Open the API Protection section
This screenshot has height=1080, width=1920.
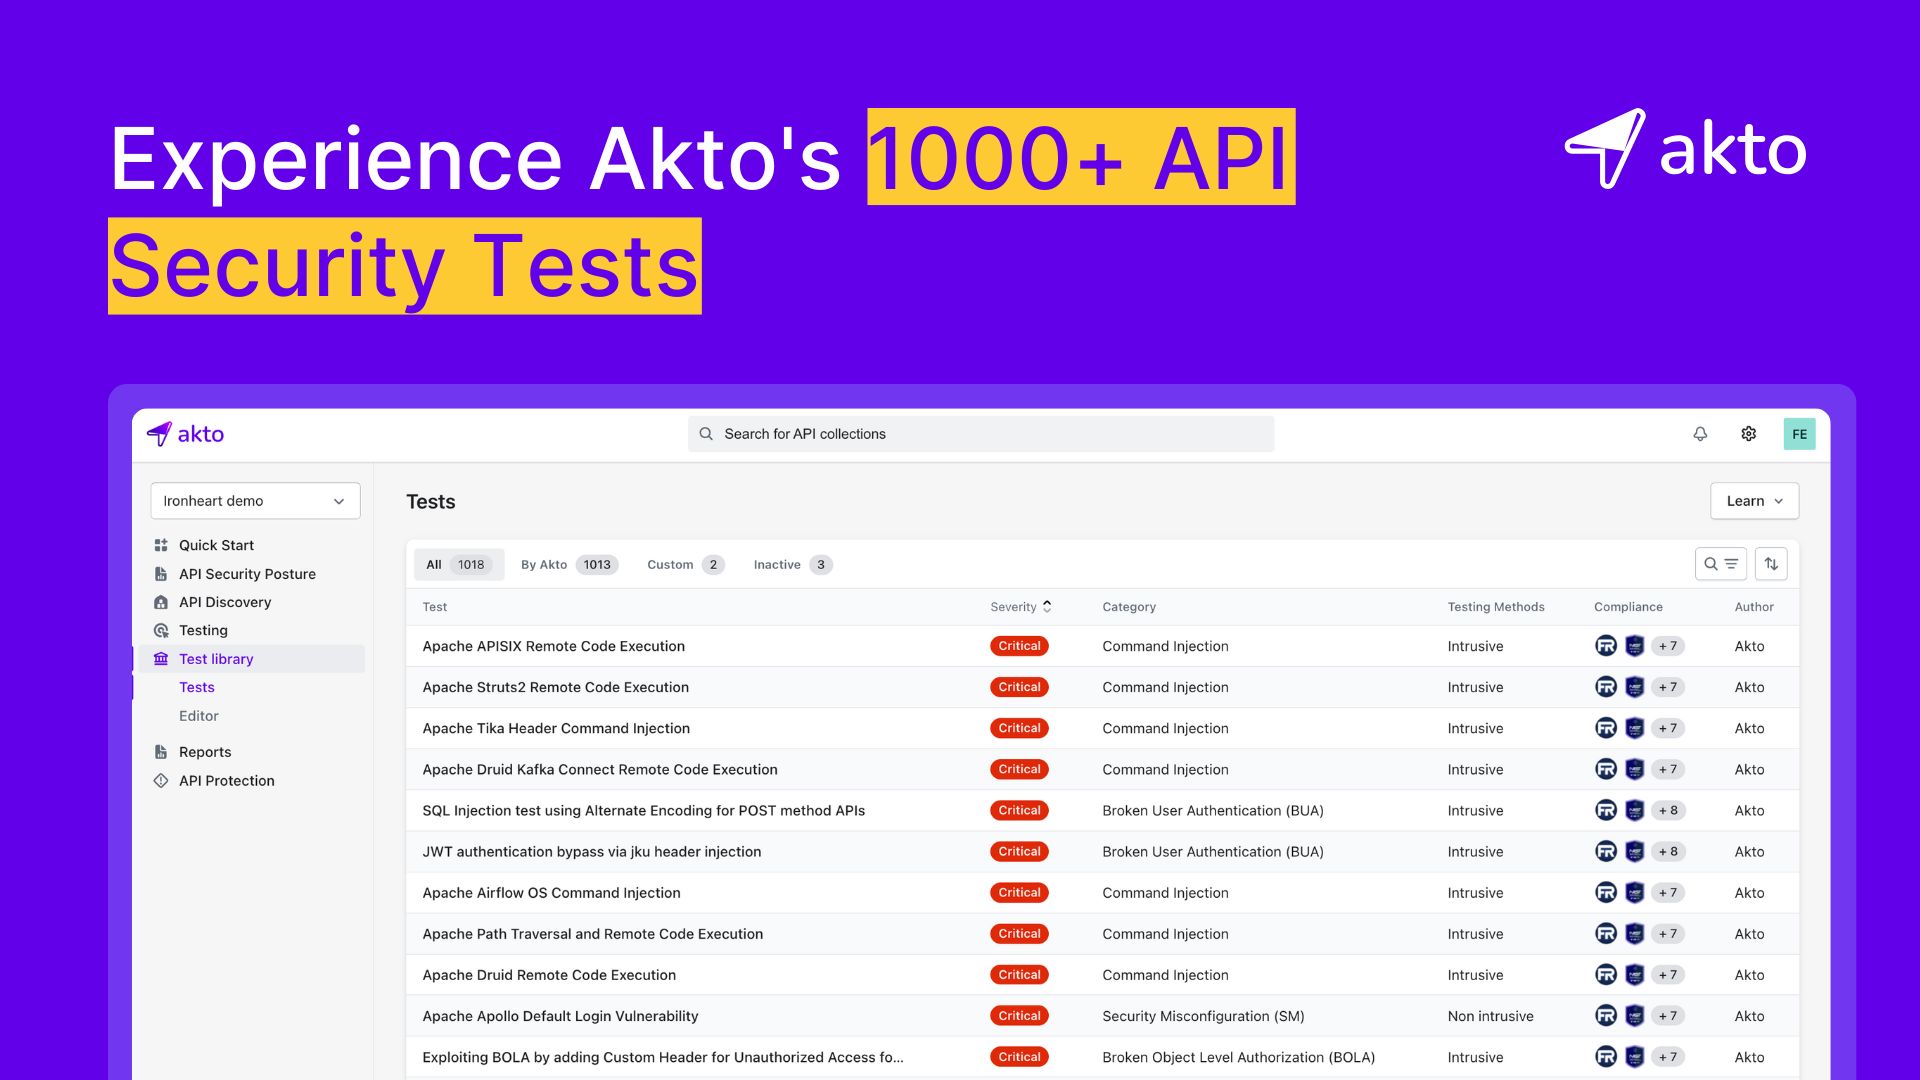click(x=227, y=781)
